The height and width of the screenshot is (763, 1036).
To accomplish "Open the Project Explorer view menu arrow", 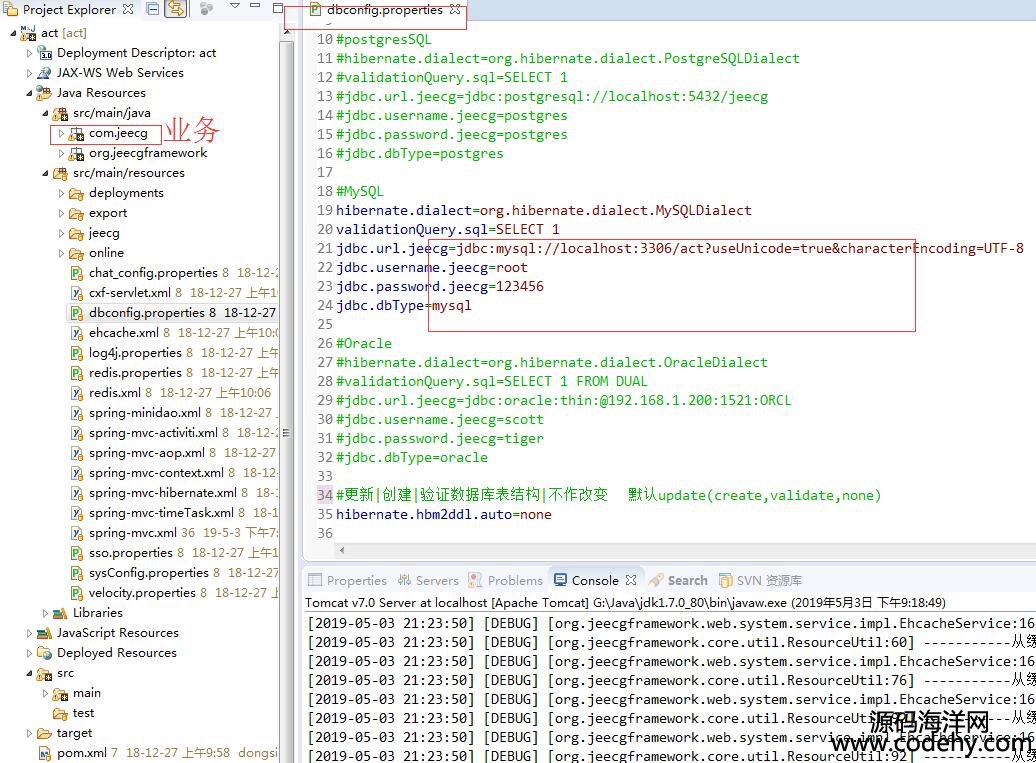I will [235, 7].
